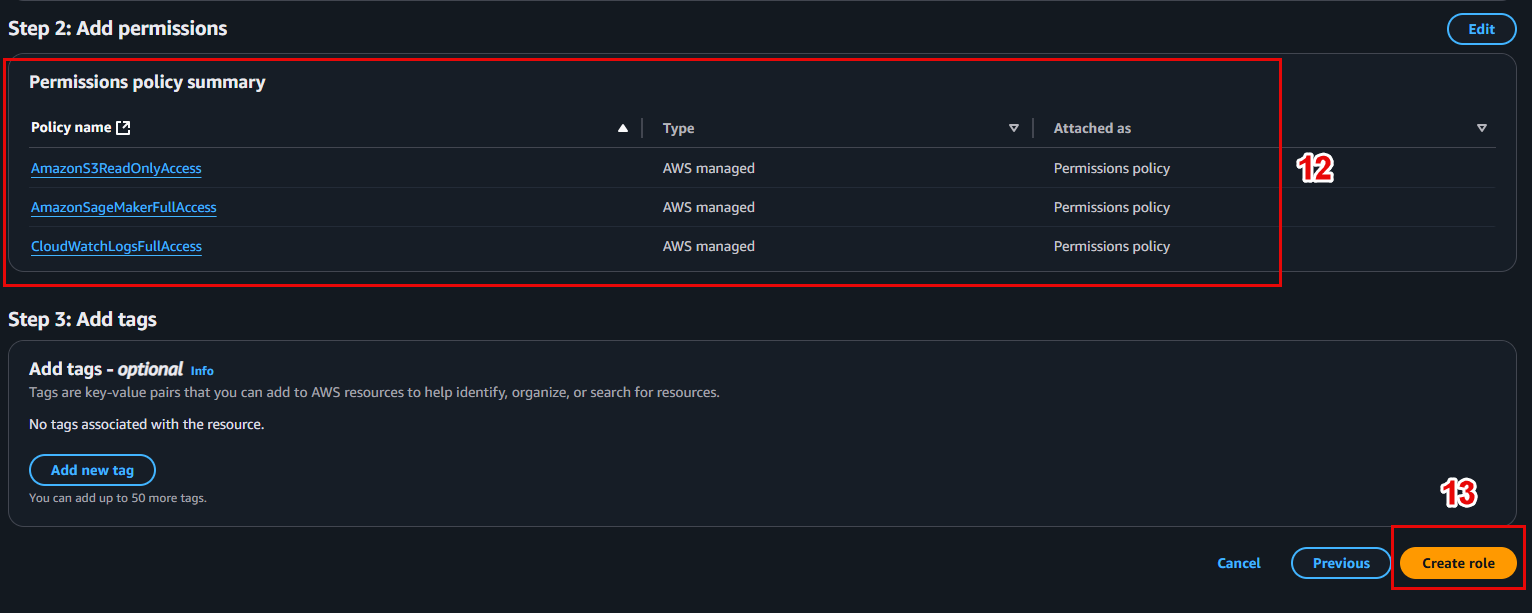Click the Step 3: Add tags heading
Viewport: 1532px width, 613px height.
tap(82, 319)
